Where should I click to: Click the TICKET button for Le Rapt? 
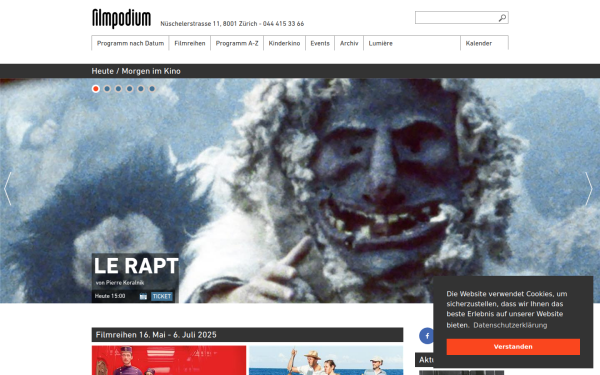[162, 297]
